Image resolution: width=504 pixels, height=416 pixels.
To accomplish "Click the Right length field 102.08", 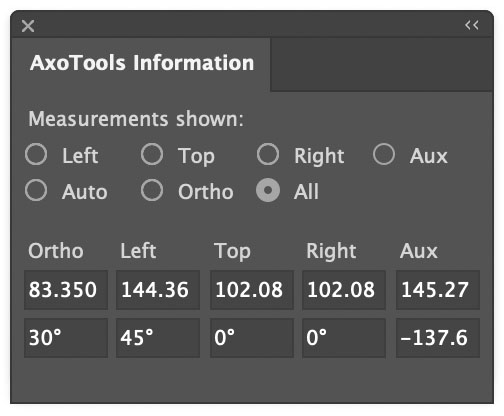I will [x=344, y=290].
